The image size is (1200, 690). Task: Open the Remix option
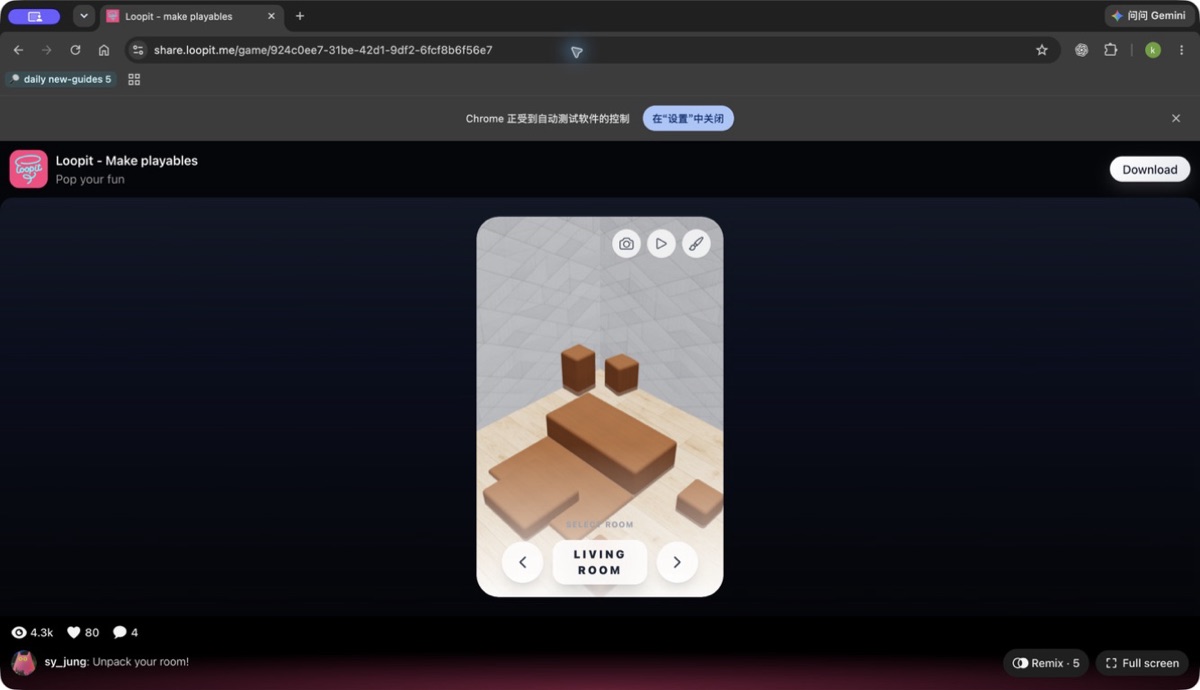pos(1046,663)
